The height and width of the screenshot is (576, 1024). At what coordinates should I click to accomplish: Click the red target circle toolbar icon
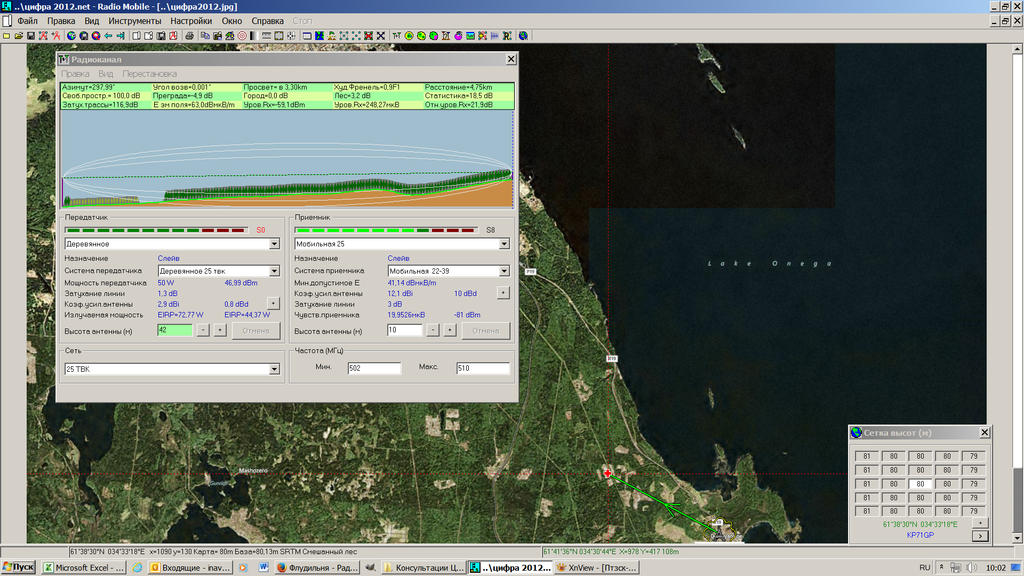tap(241, 36)
